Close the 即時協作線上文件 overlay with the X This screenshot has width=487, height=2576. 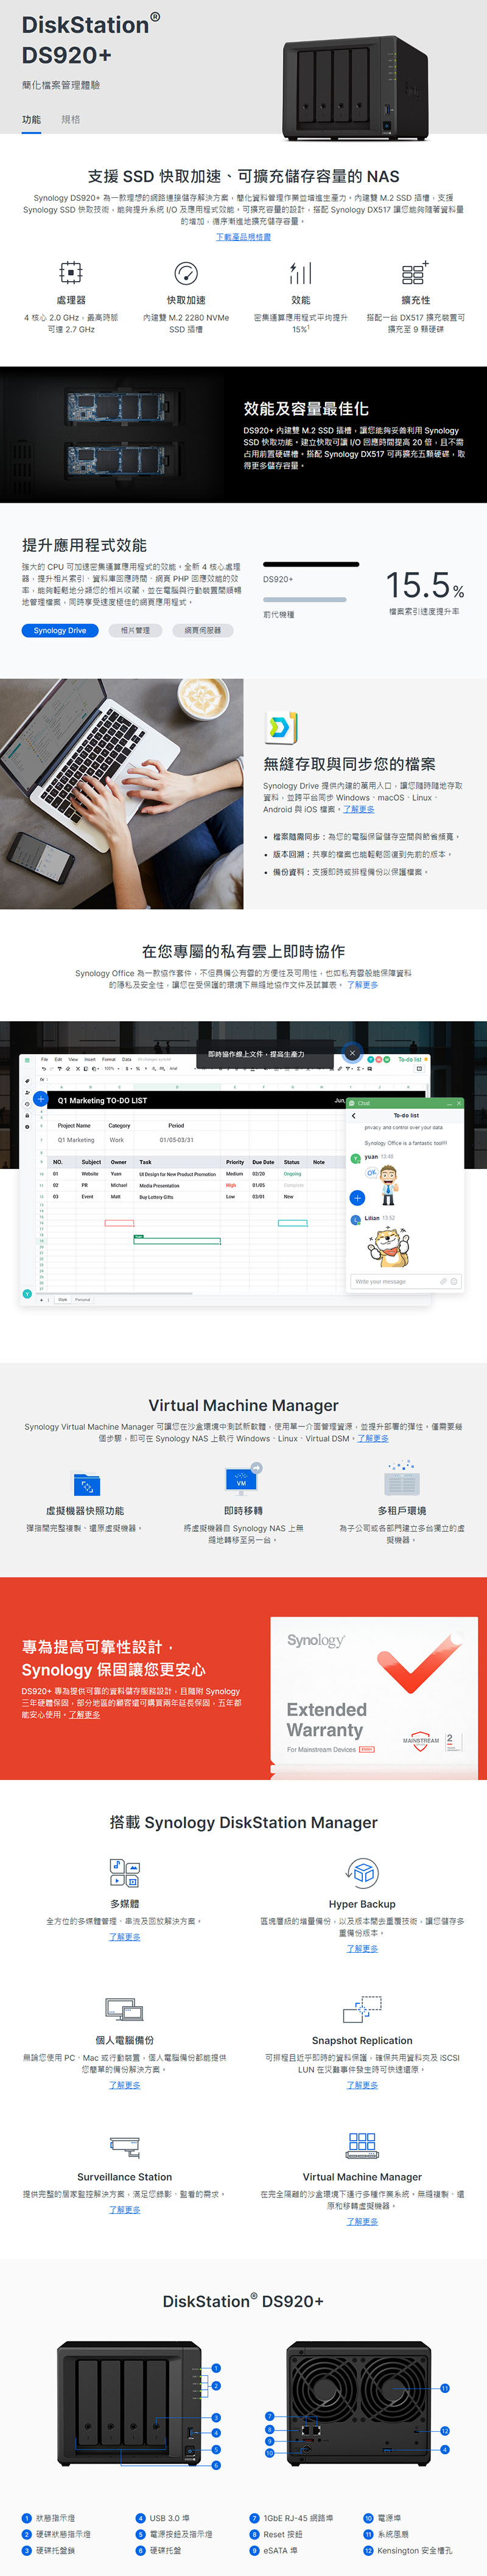(x=352, y=1053)
